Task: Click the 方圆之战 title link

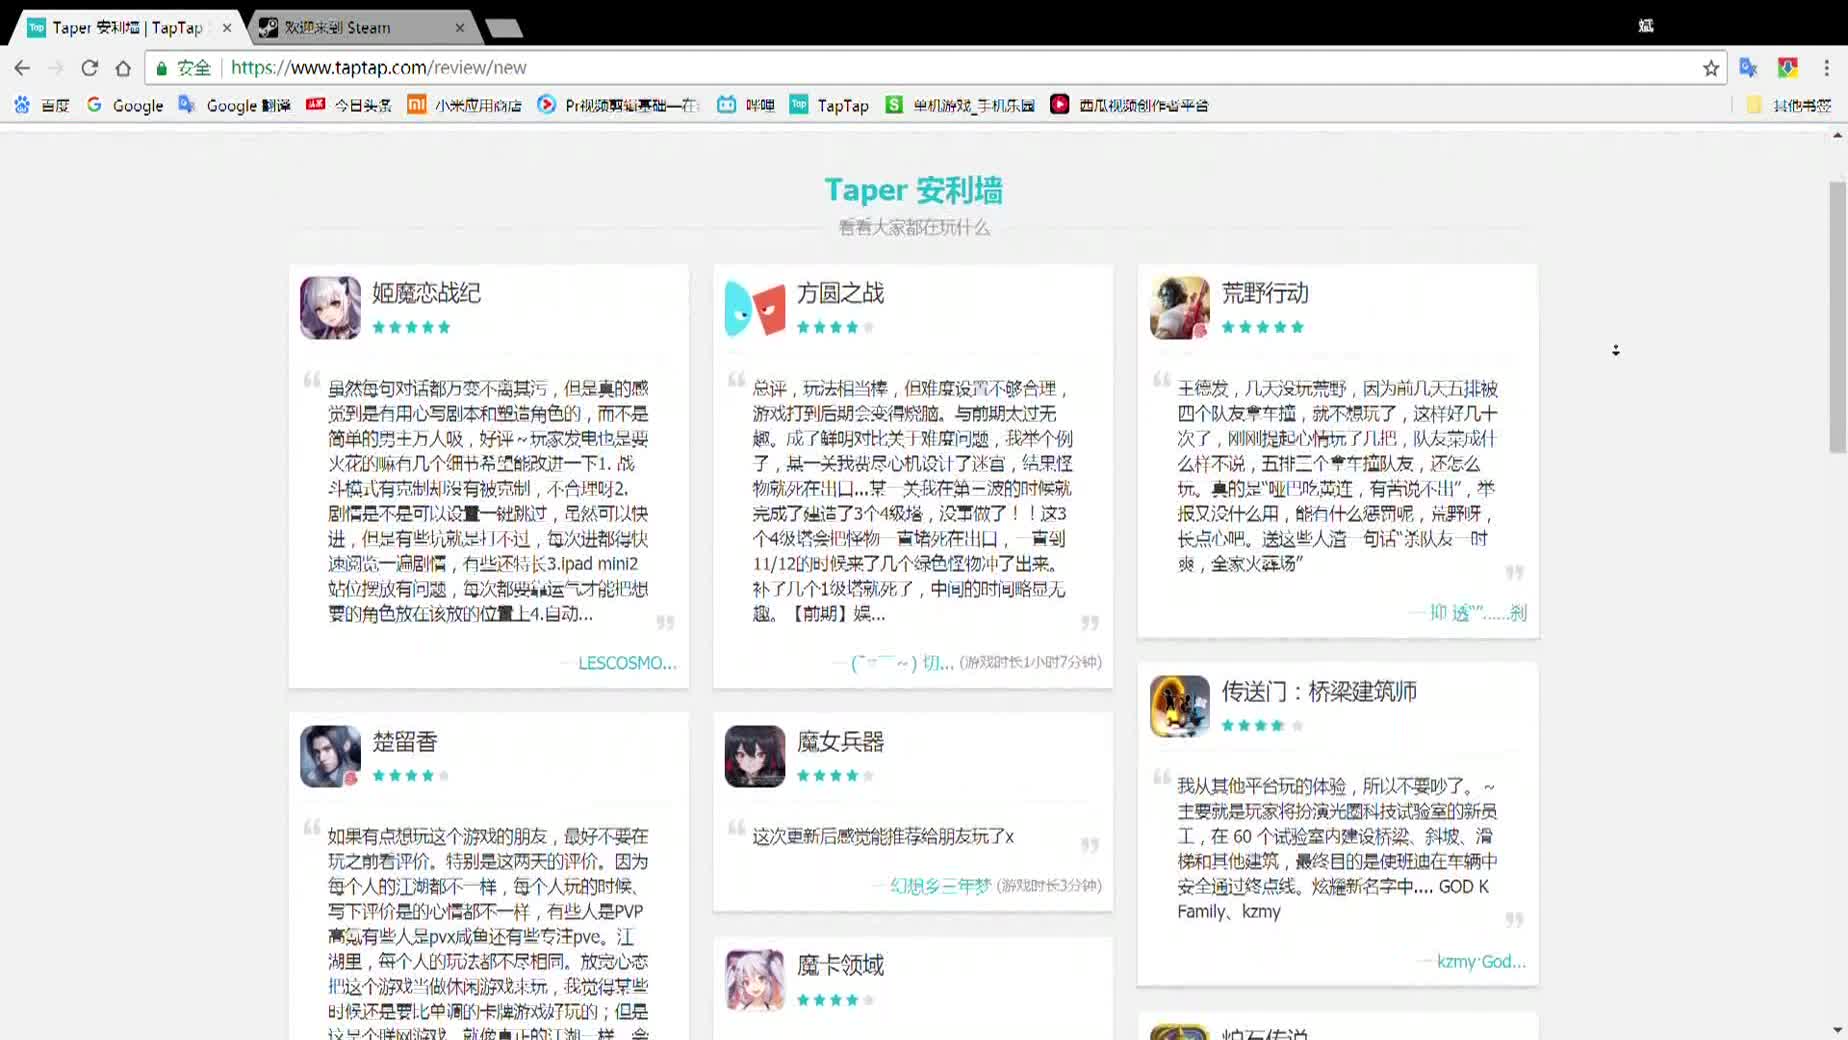Action: (840, 293)
